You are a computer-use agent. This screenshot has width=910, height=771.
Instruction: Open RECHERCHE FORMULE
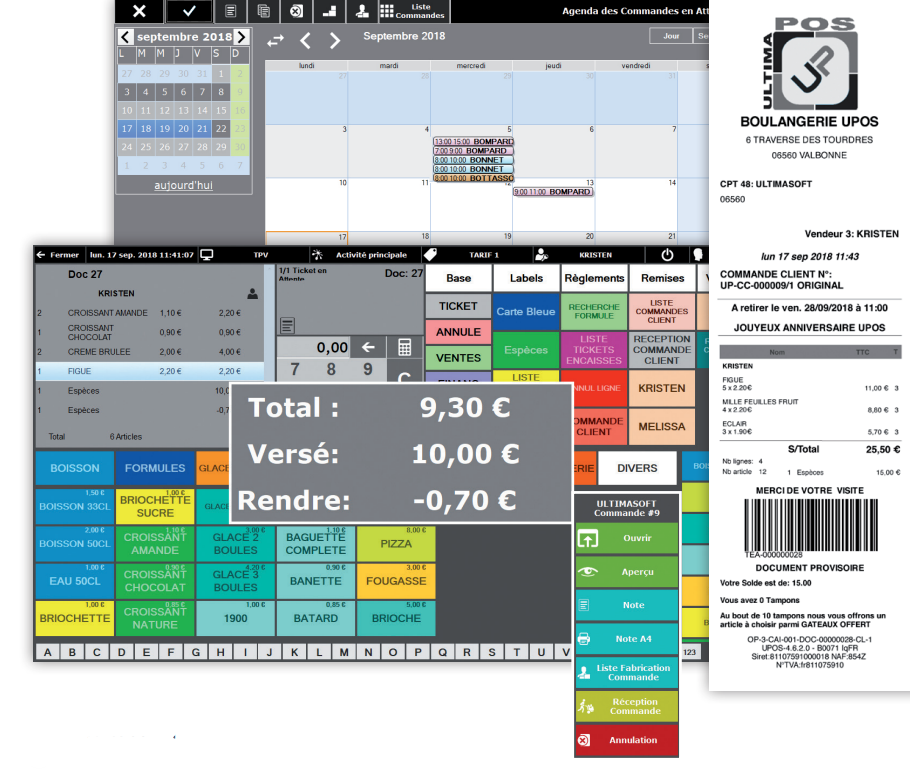[594, 312]
